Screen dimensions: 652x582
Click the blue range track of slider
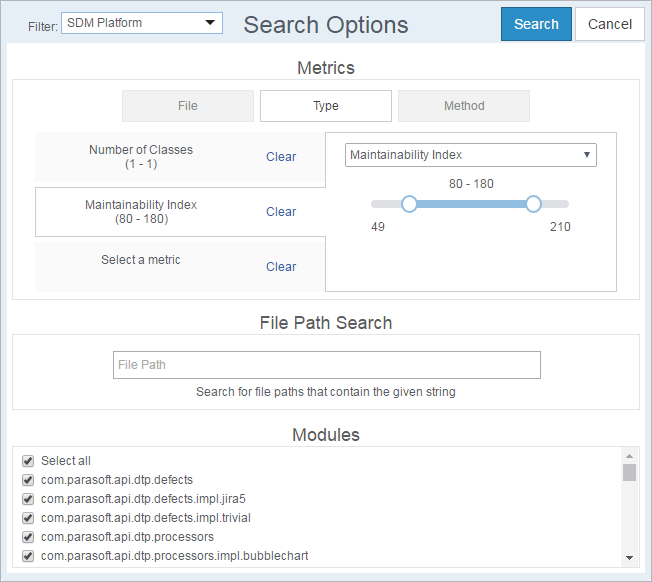coord(471,204)
